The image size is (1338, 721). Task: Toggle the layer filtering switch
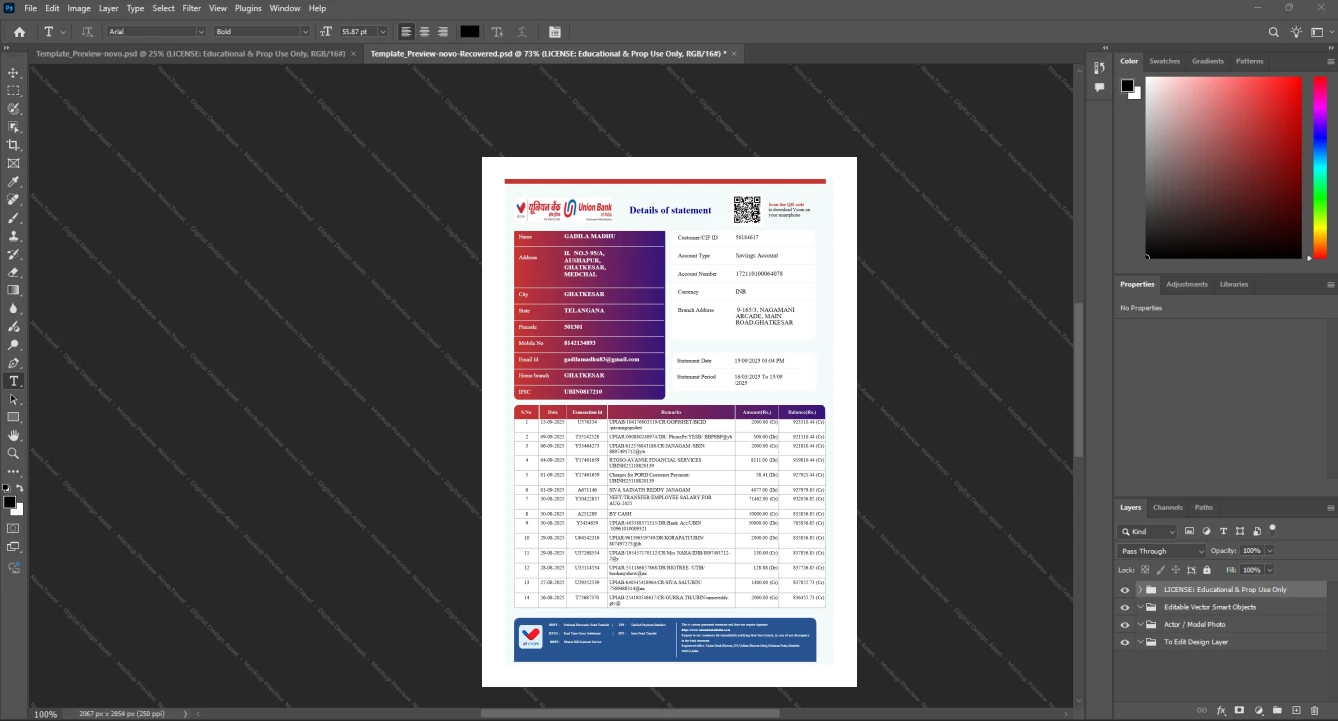(x=1273, y=530)
